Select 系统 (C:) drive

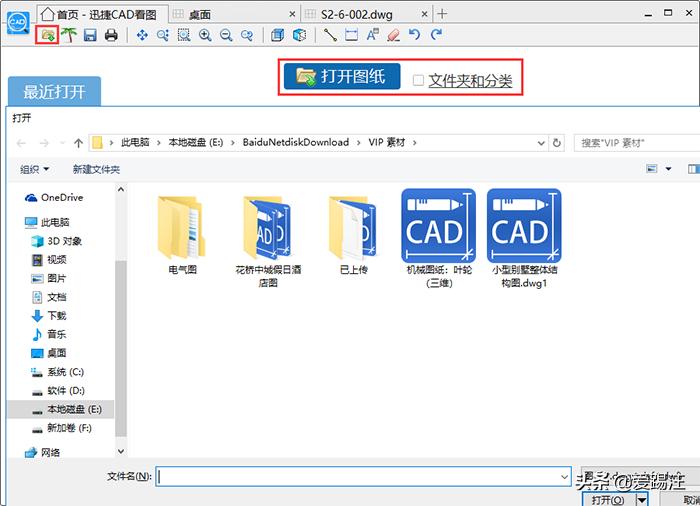(57, 372)
